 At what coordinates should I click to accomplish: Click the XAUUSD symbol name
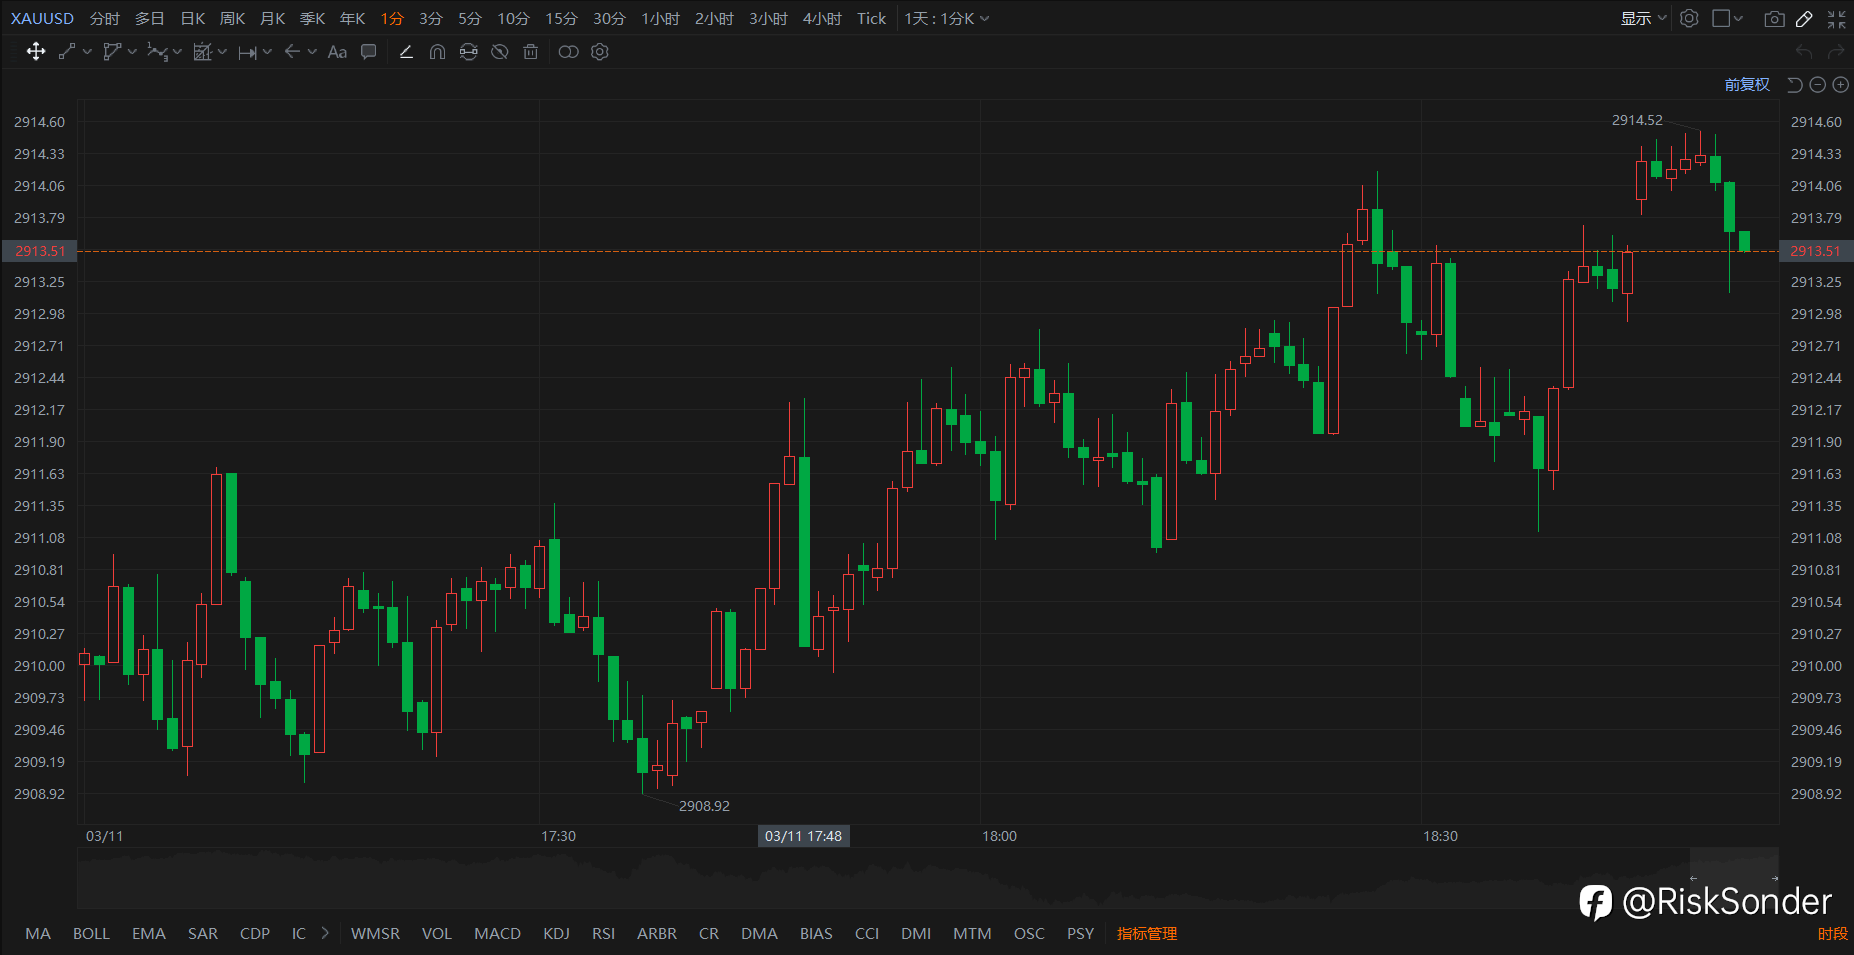pyautogui.click(x=42, y=18)
